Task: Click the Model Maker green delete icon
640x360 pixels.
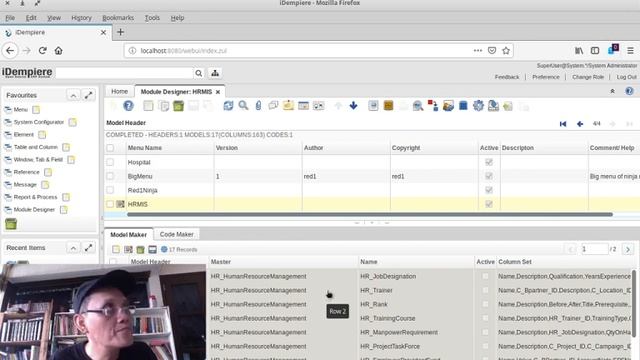Action: tap(140, 249)
